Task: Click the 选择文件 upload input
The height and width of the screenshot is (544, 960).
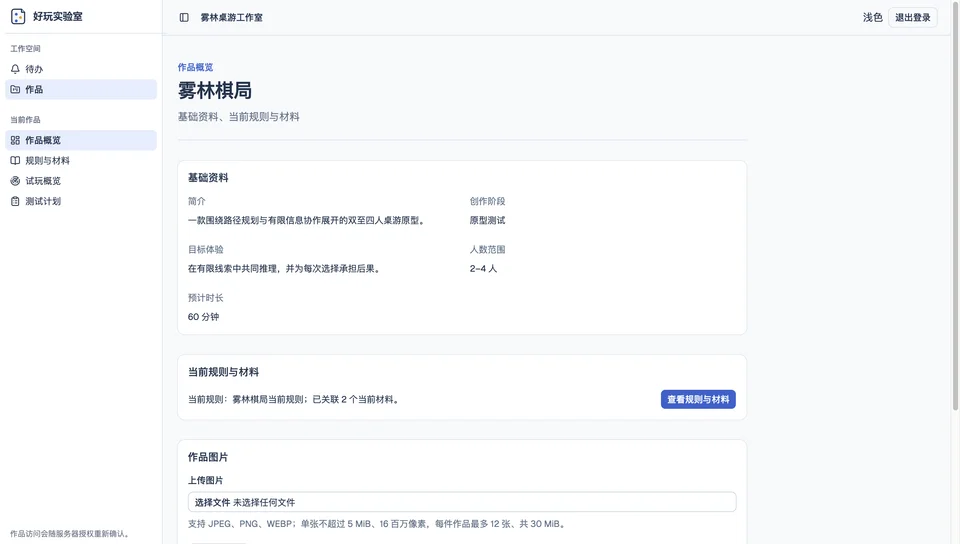Action: pyautogui.click(x=462, y=502)
